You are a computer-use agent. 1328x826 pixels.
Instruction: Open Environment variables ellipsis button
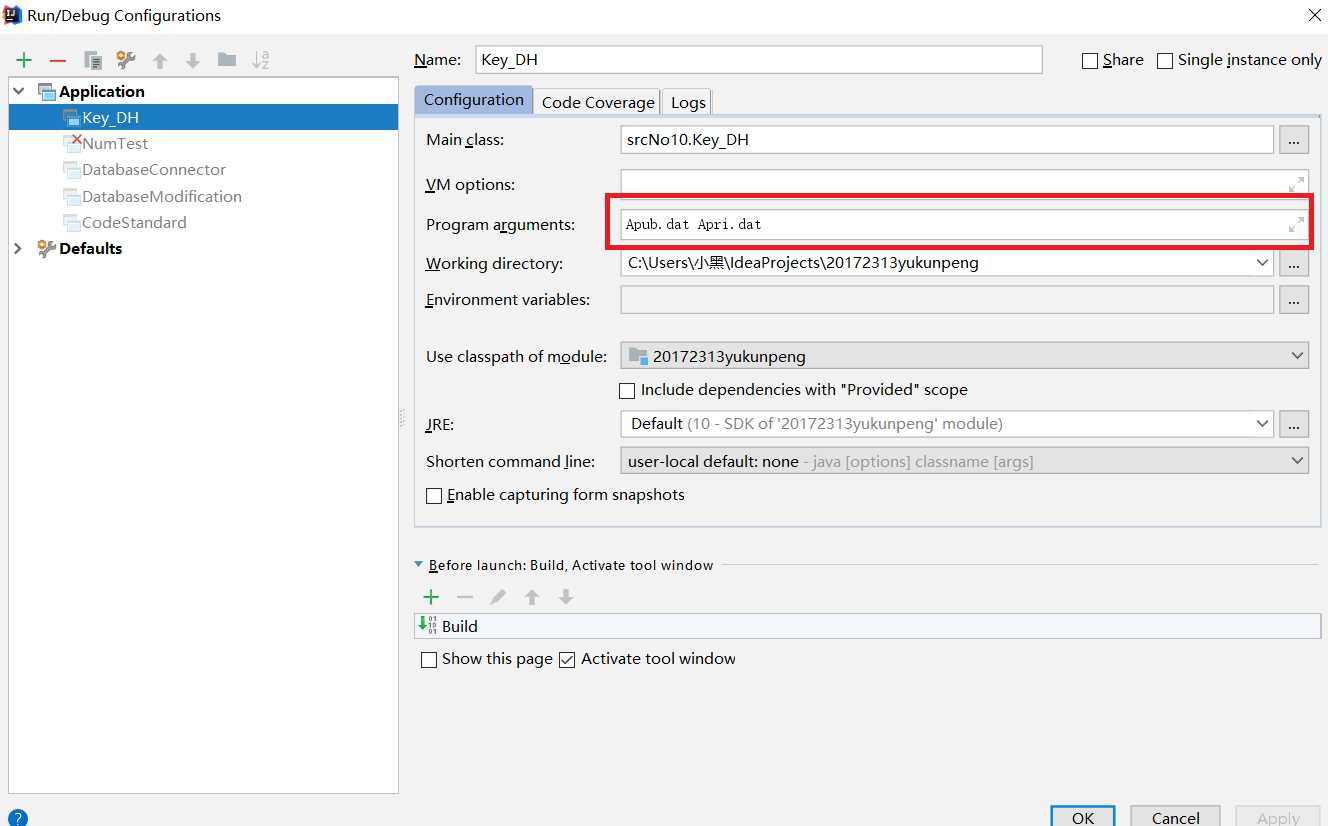click(x=1294, y=299)
